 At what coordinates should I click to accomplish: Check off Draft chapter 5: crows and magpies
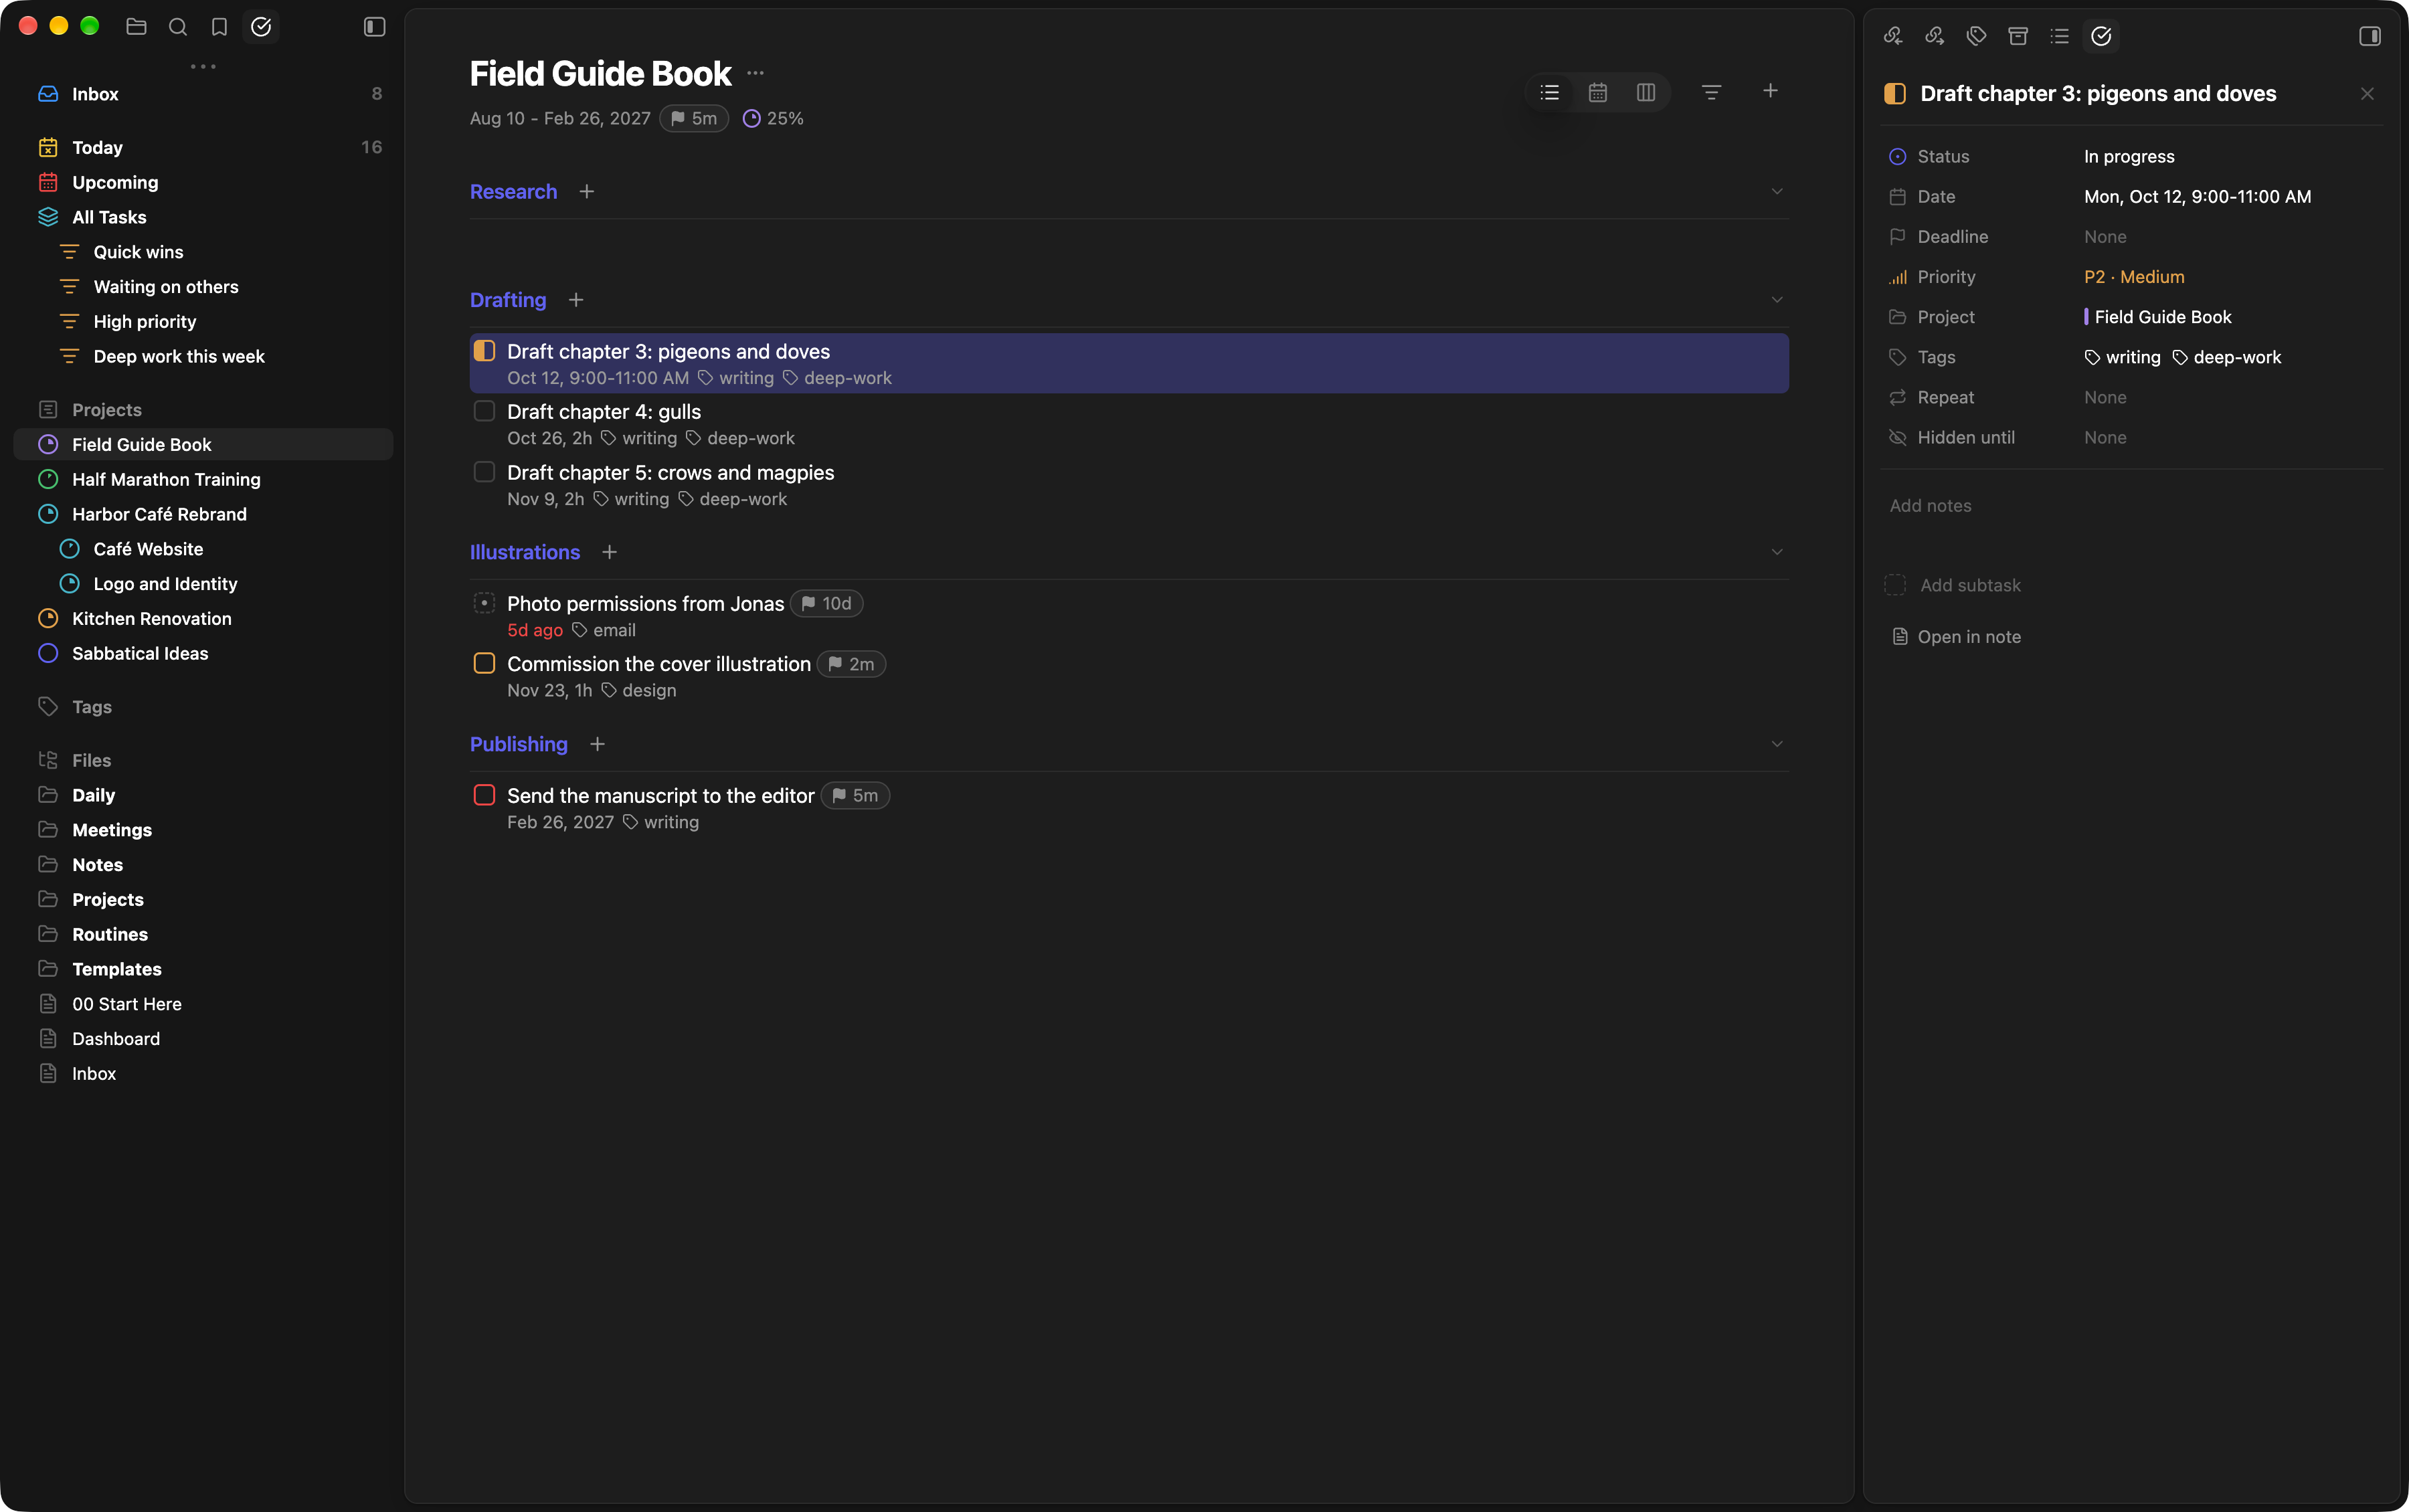pos(484,472)
